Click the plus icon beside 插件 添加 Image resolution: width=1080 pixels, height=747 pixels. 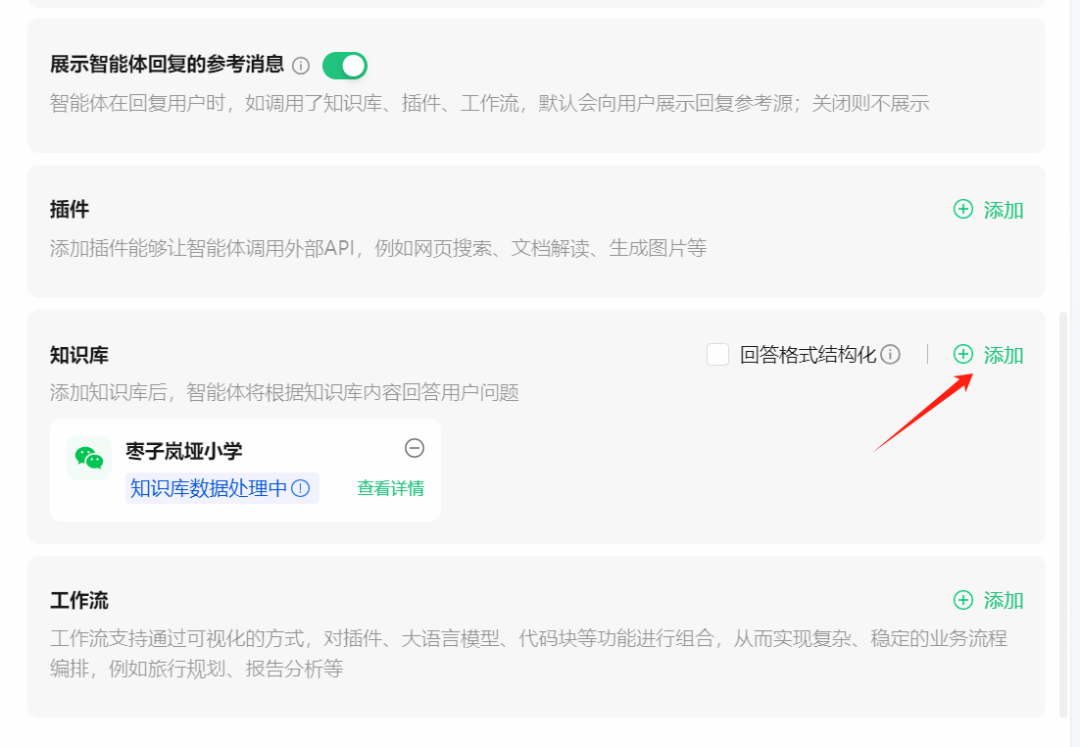pos(963,210)
